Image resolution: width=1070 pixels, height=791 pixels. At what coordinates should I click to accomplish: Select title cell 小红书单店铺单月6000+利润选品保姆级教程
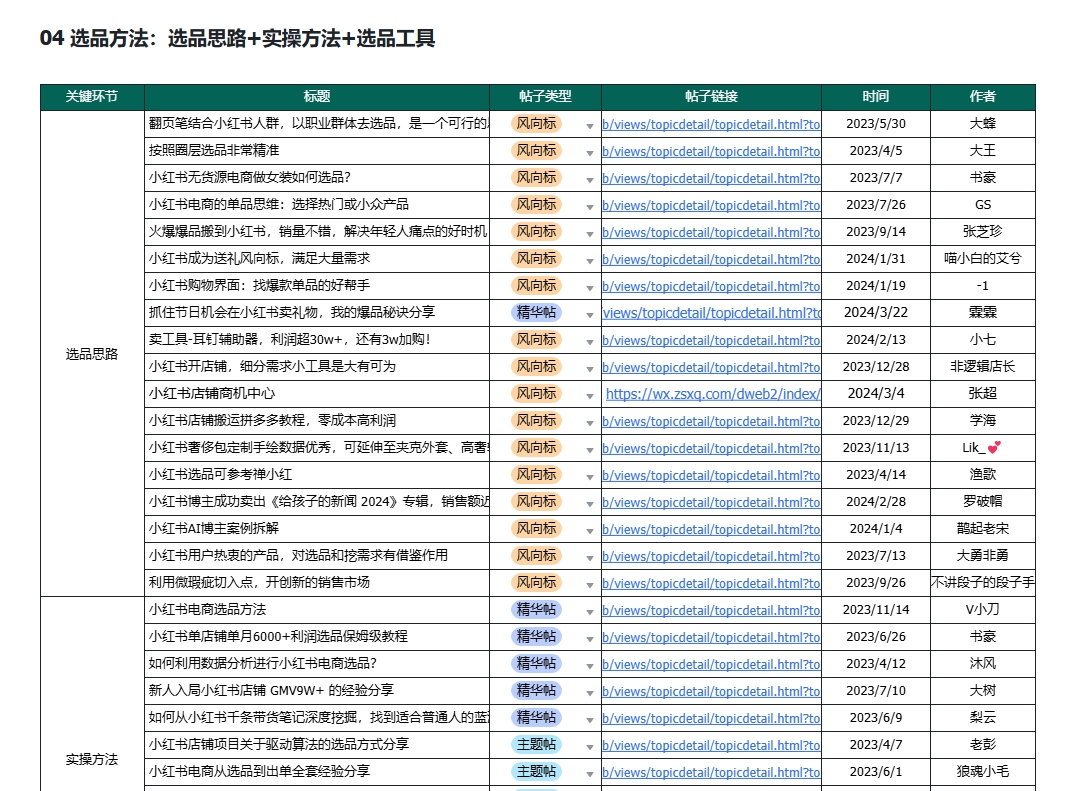(x=317, y=637)
